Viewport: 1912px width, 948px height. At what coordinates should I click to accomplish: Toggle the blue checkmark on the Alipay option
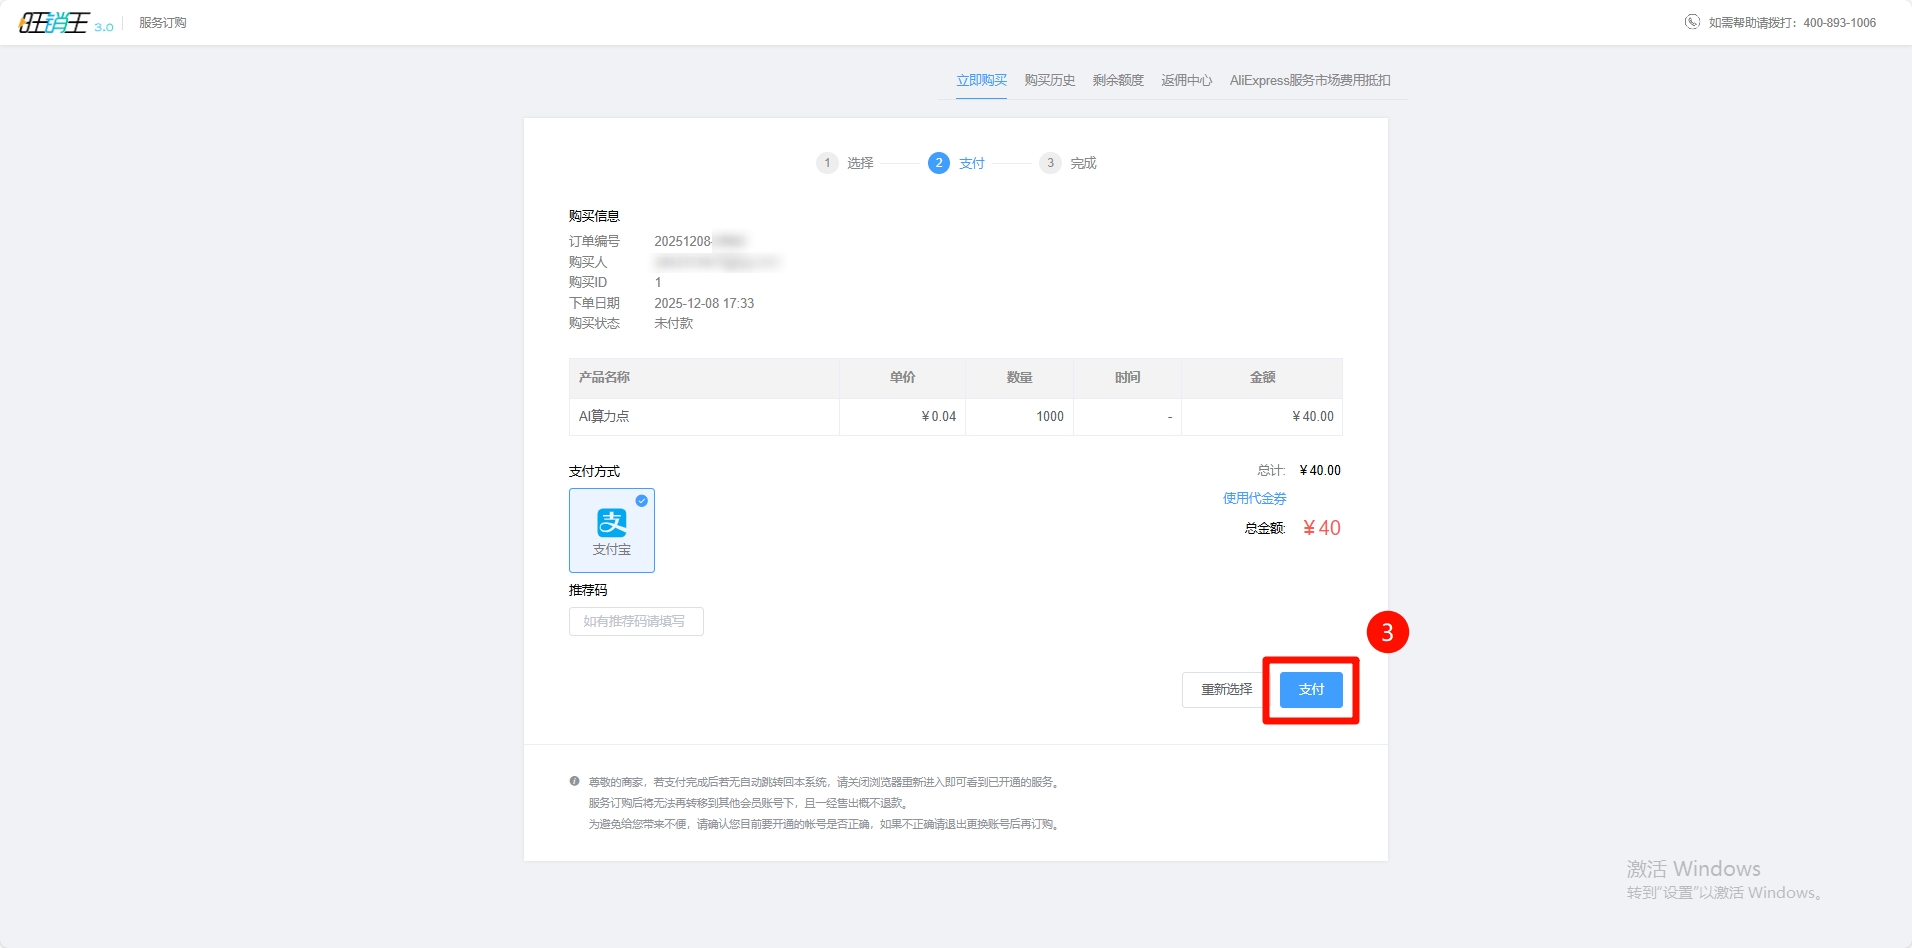tap(642, 501)
